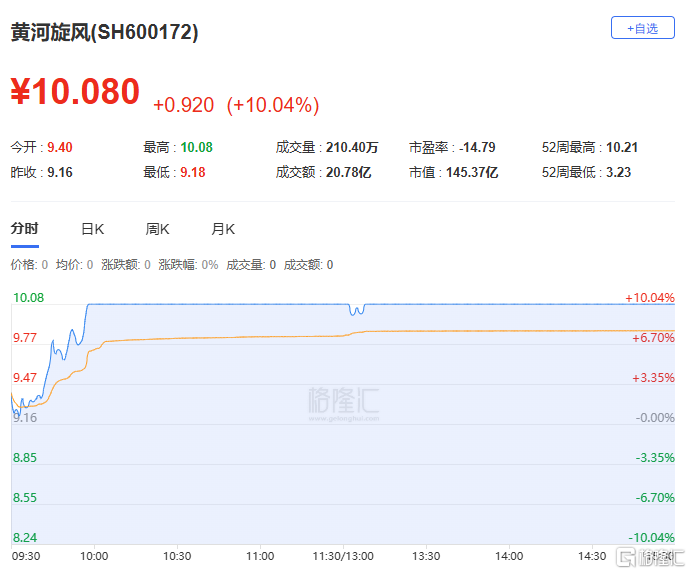This screenshot has width=691, height=574.
Task: Click the 成交量 value 210.40万
Action: pos(352,148)
